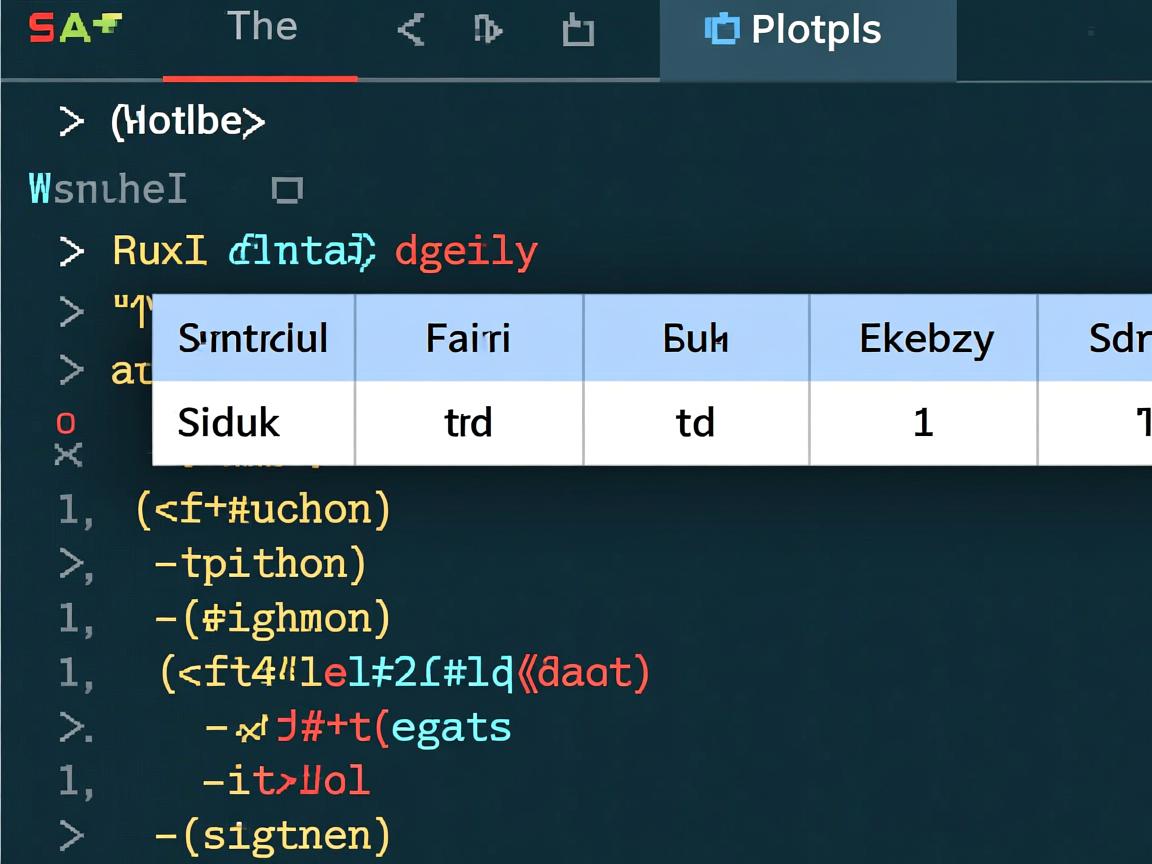
Task: Click the square icon next to Wsnıhel
Action: click(x=287, y=189)
